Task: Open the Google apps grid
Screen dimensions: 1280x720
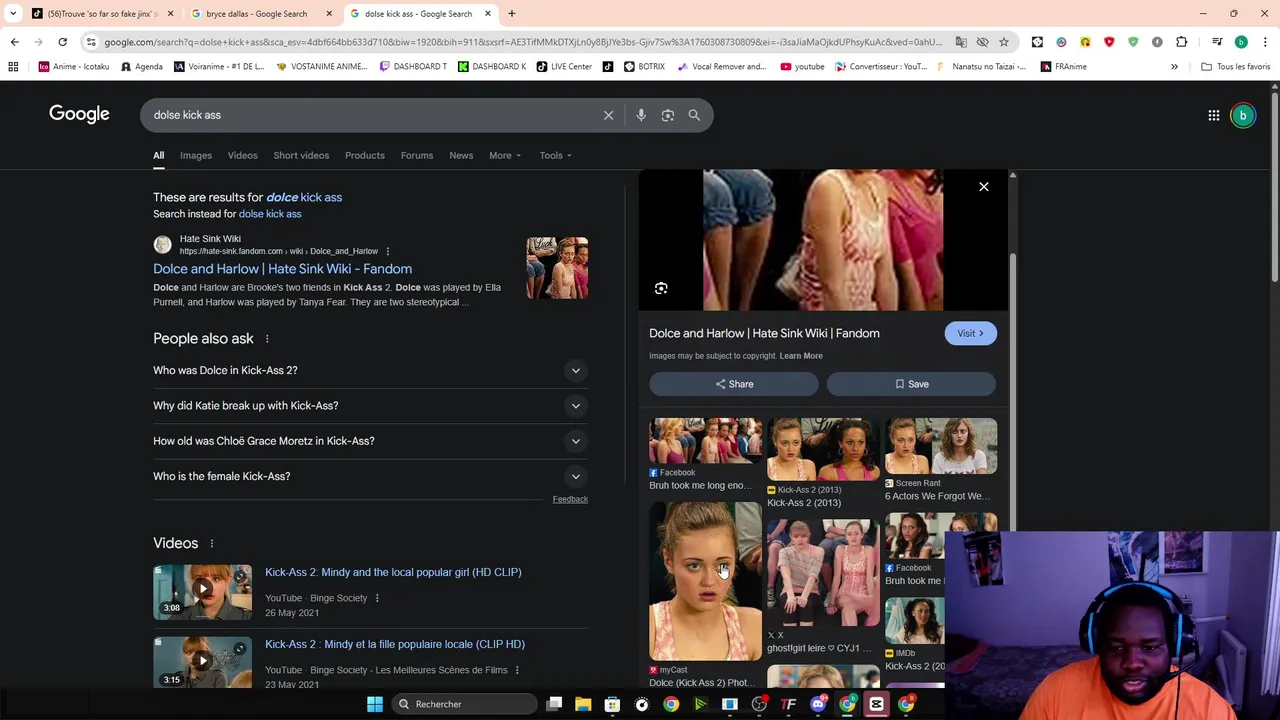Action: 1213,115
